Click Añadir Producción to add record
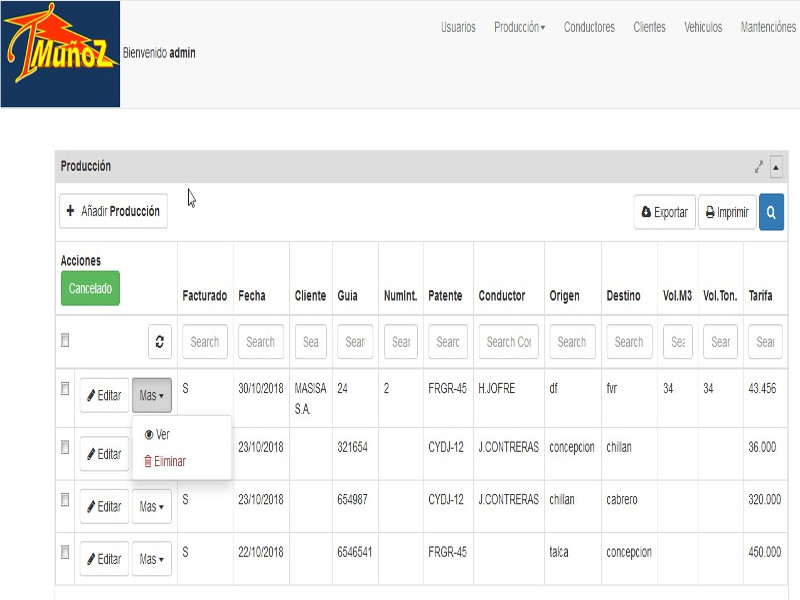 113,211
